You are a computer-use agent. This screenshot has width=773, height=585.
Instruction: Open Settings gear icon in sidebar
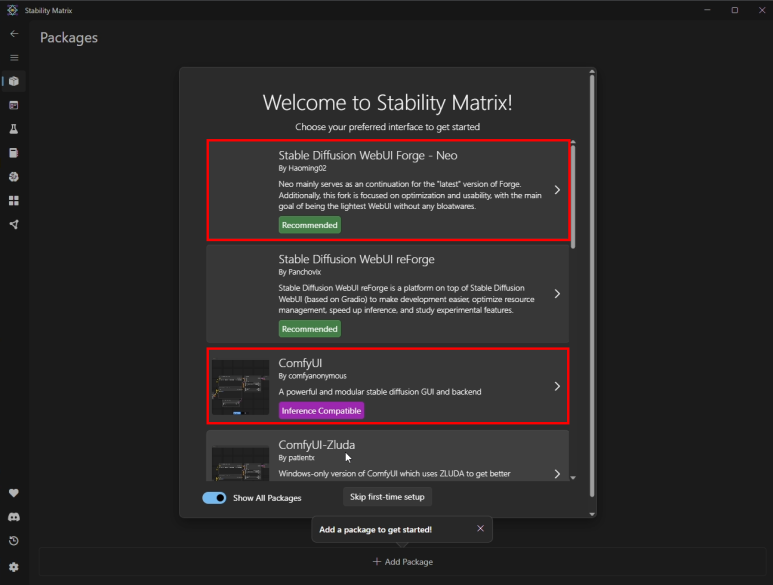pyautogui.click(x=14, y=567)
